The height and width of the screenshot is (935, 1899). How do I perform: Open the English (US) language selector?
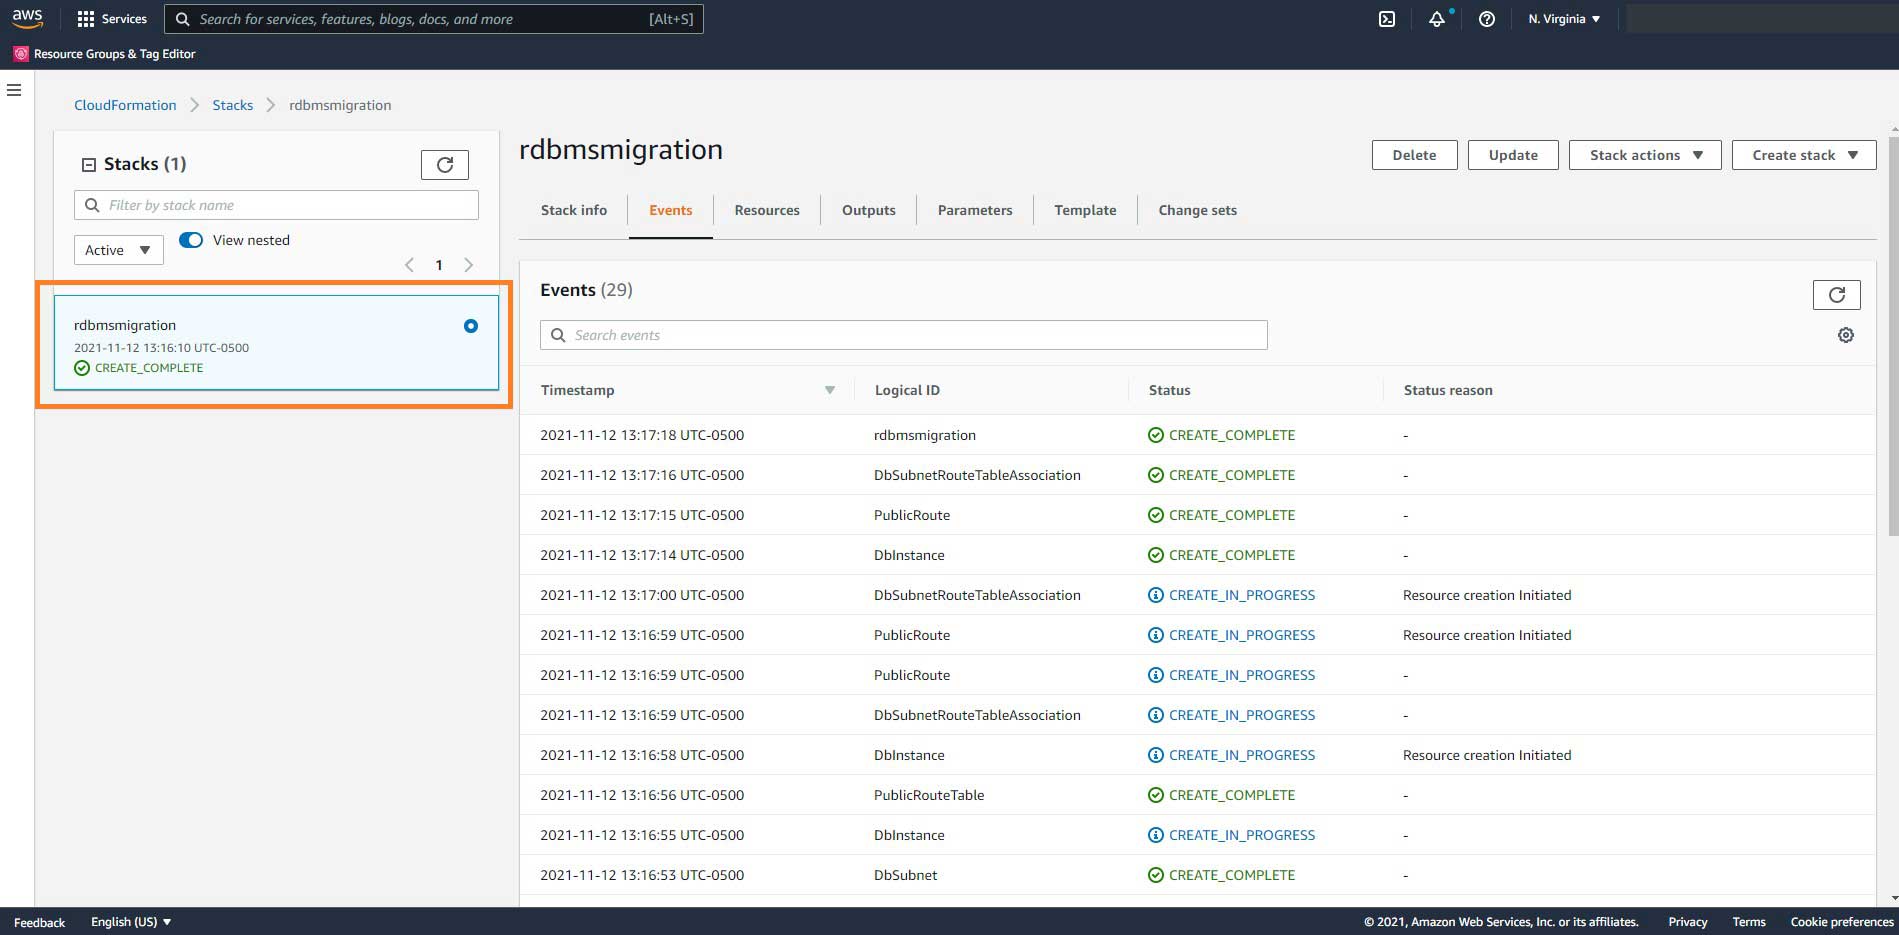tap(131, 922)
